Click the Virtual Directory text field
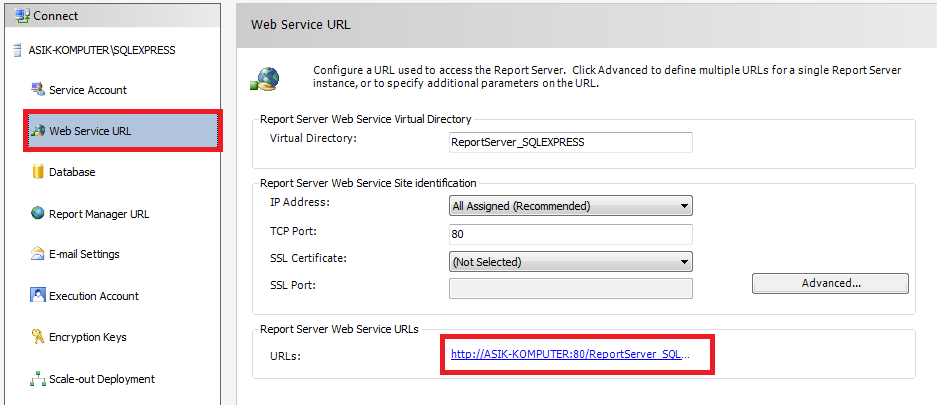The height and width of the screenshot is (405, 937). 571,143
